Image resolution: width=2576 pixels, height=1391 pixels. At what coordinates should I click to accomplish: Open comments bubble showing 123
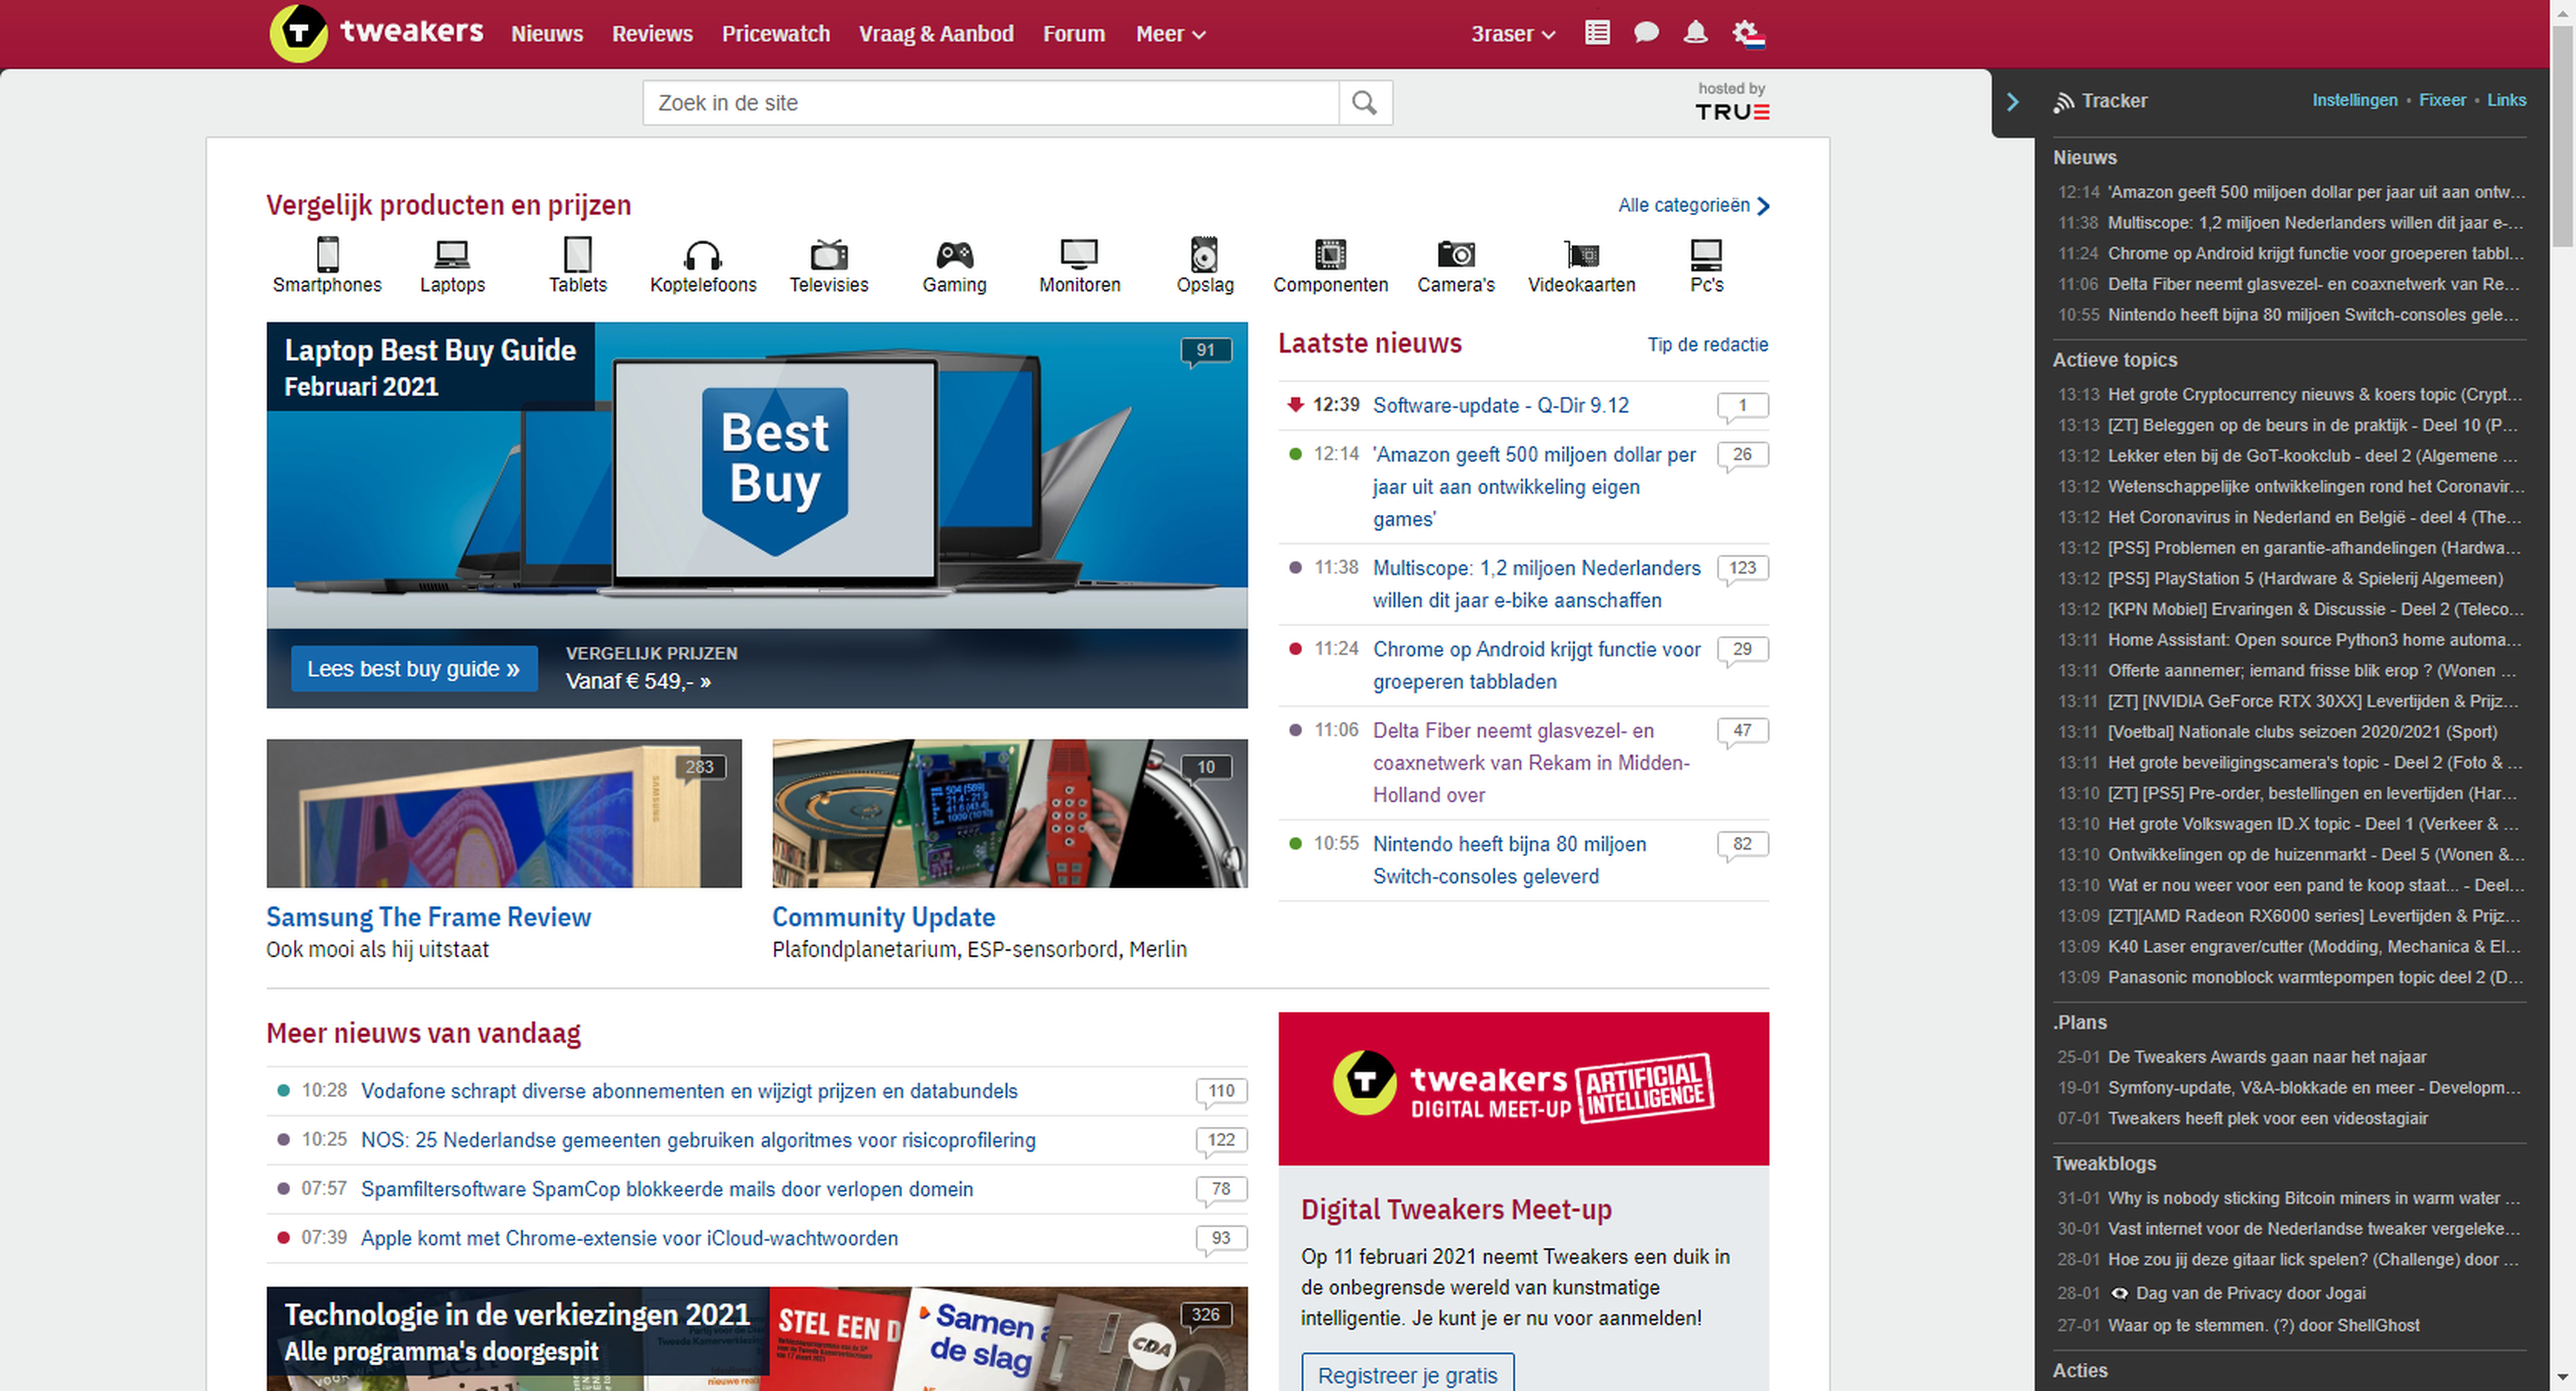[1742, 569]
